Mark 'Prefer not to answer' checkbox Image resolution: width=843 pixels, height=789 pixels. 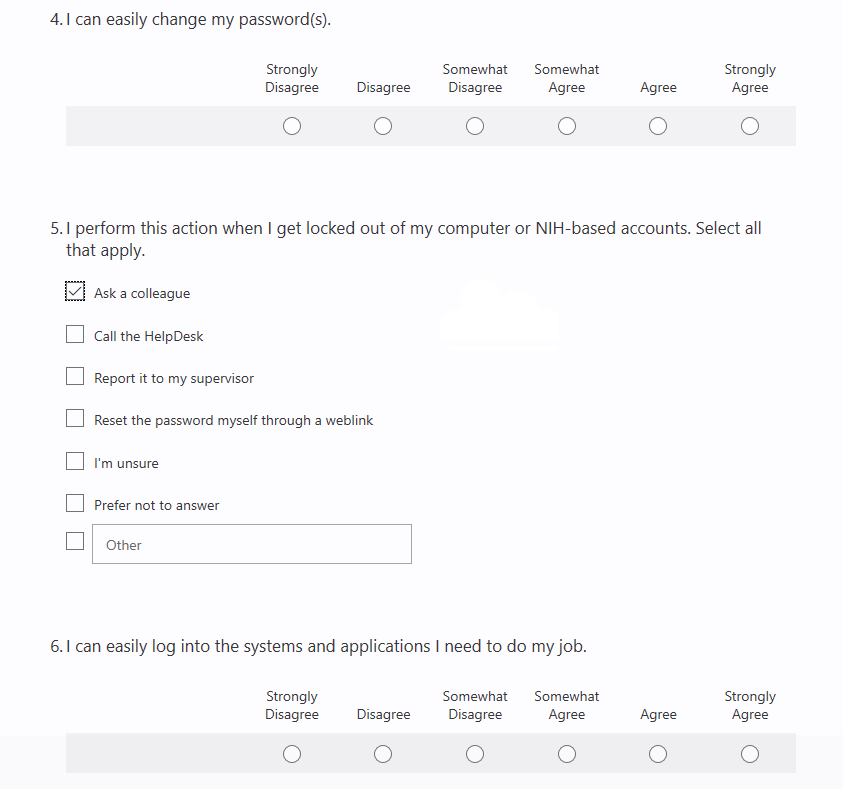[x=75, y=503]
